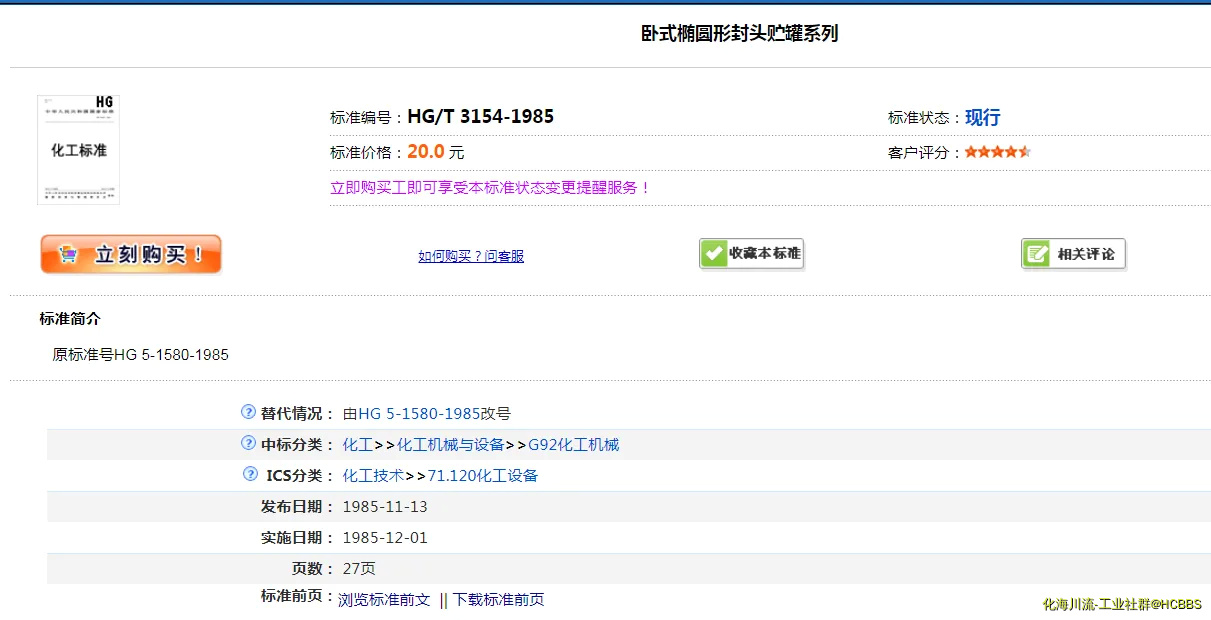The image size is (1211, 620).
Task: Click the 化工技术 ICS link
Action: [x=373, y=476]
